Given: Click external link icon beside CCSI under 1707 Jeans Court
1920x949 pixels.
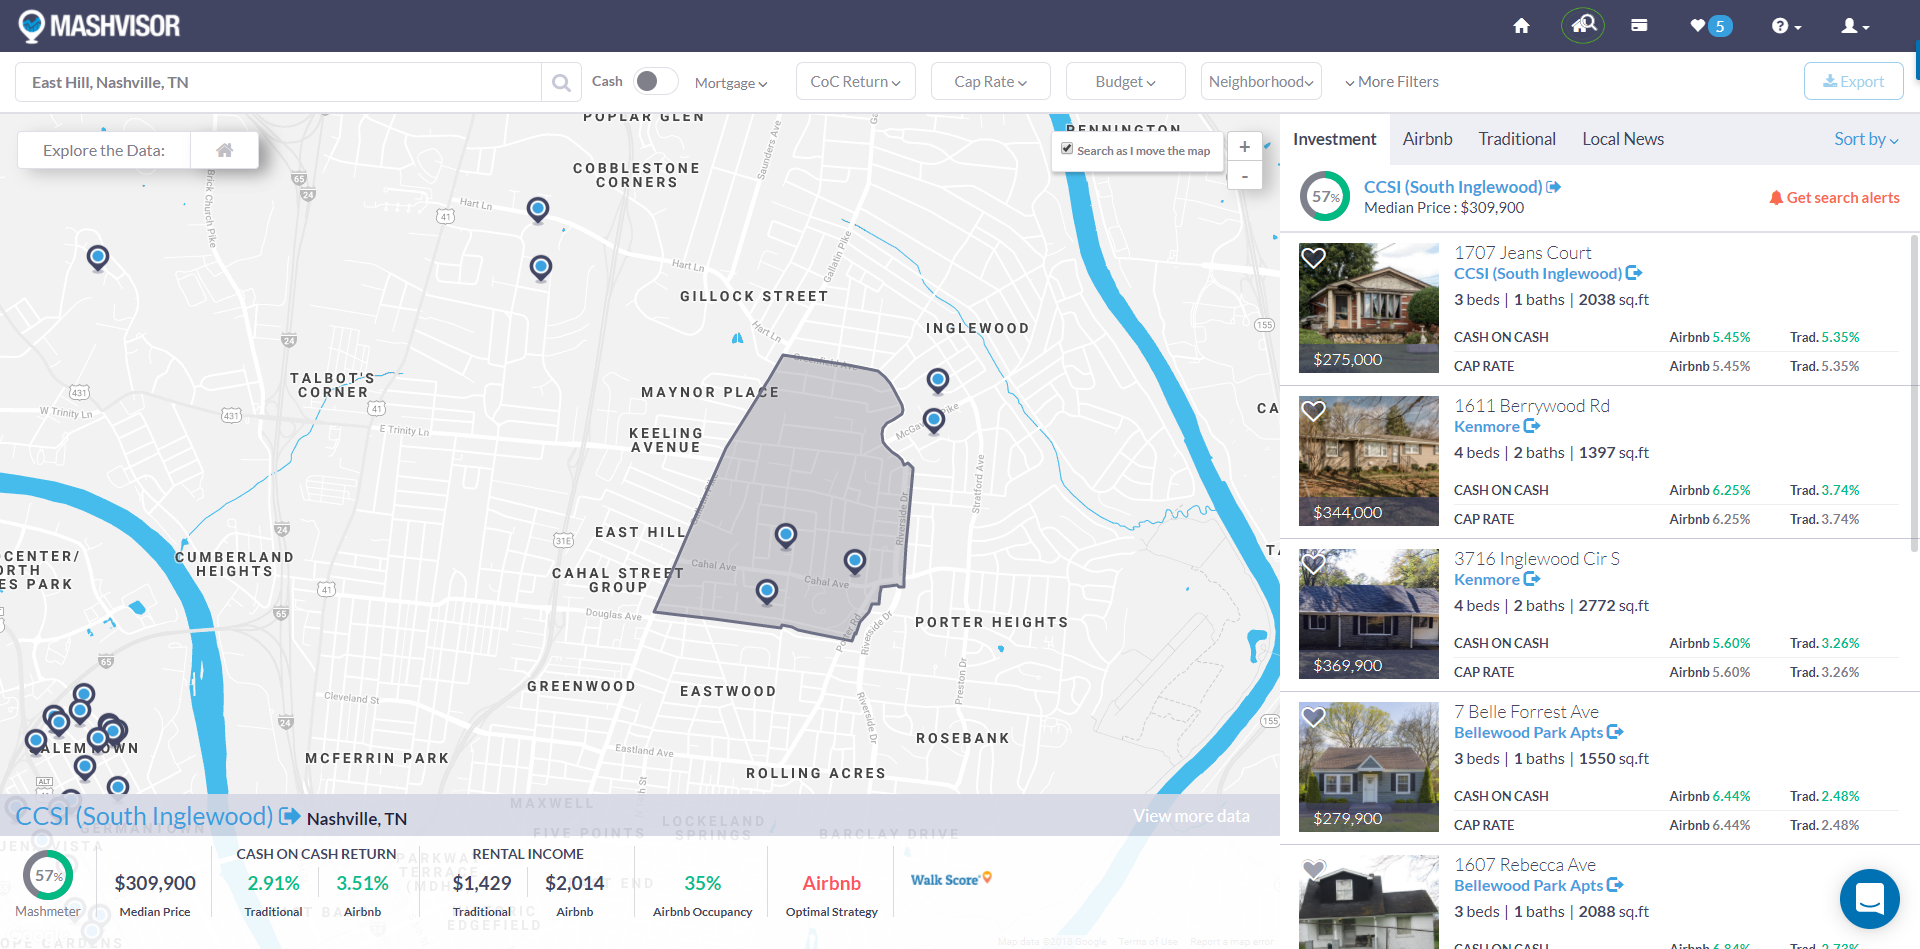Looking at the screenshot, I should (x=1634, y=273).
